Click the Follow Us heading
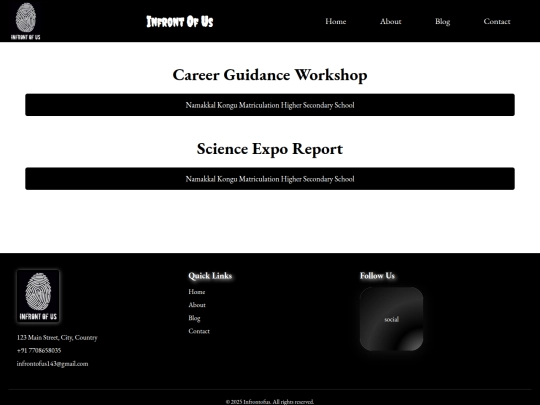 (x=377, y=276)
